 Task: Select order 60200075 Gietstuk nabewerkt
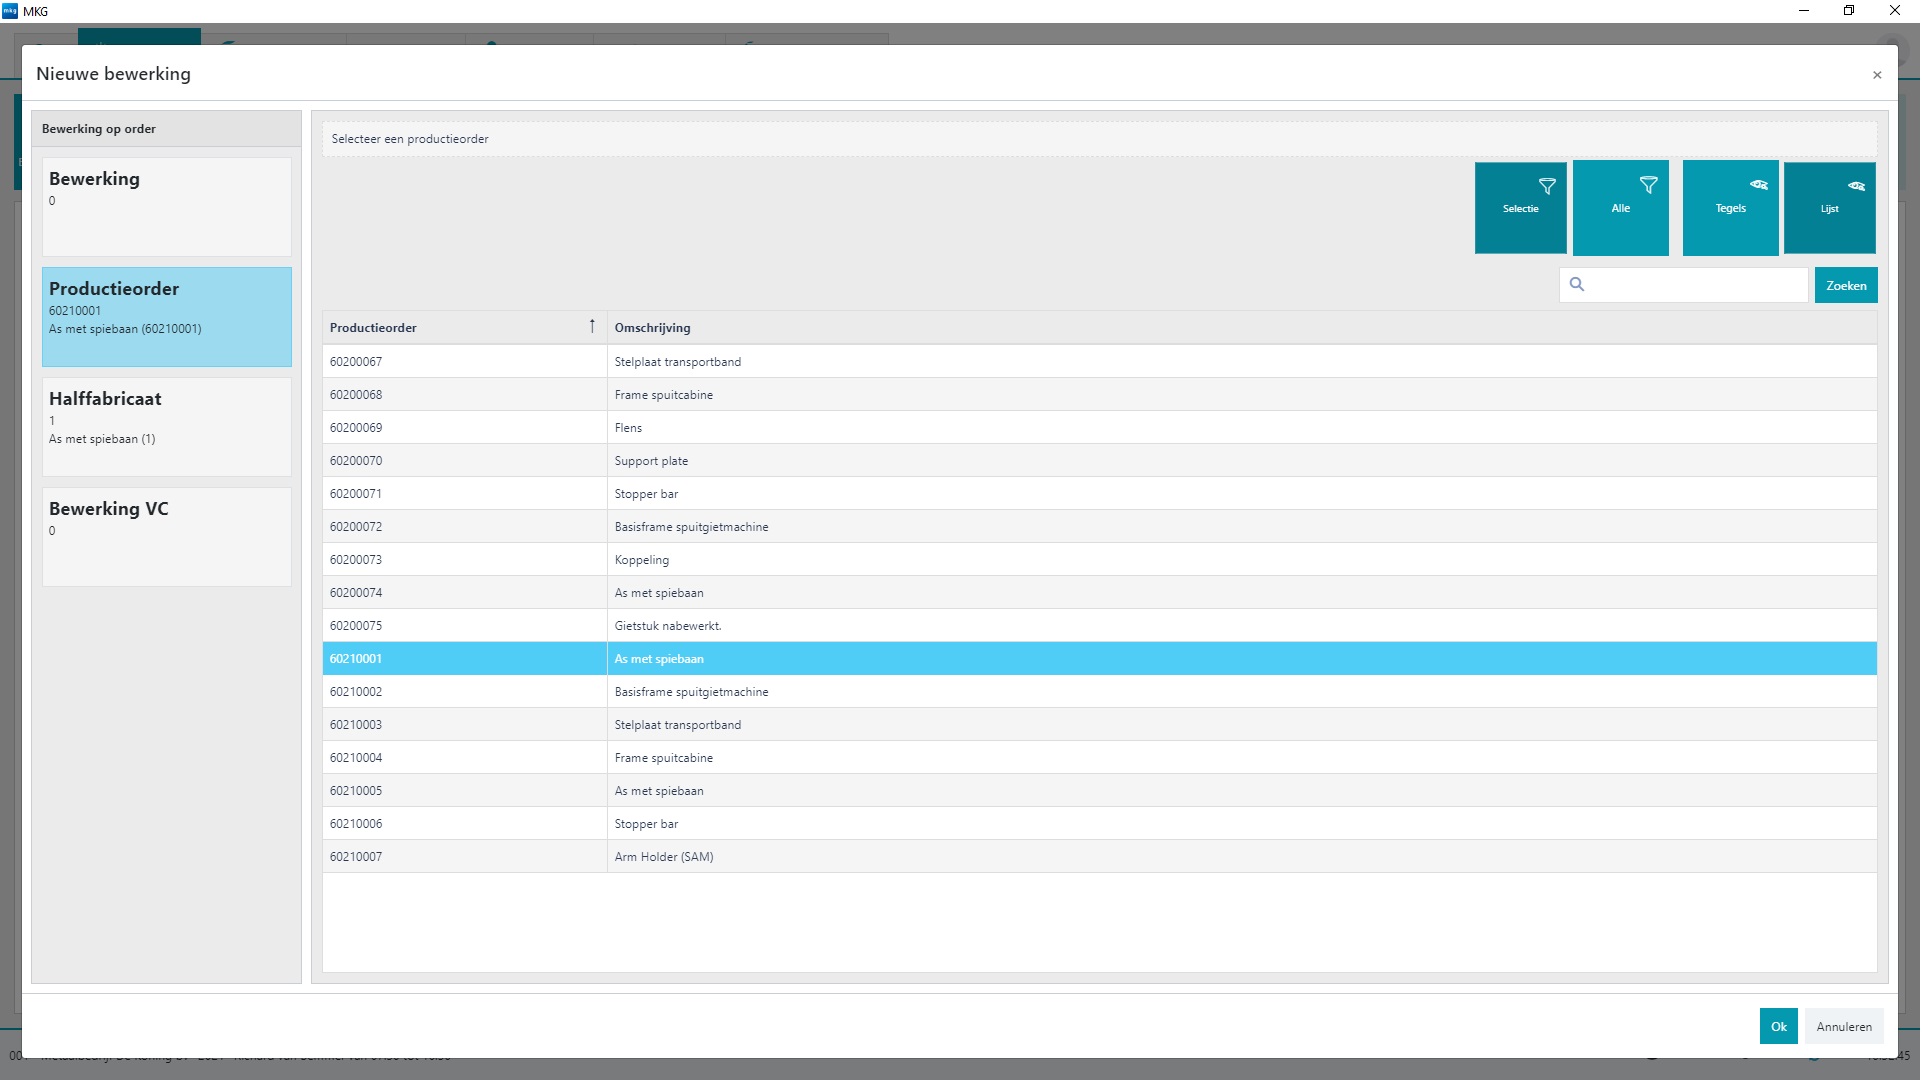pyautogui.click(x=1099, y=626)
